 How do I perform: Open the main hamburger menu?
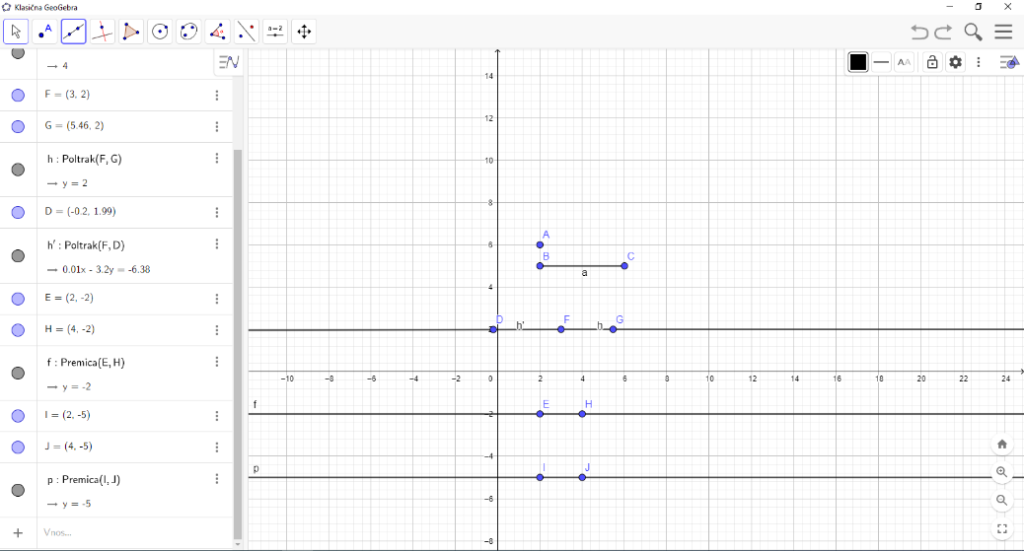[1004, 31]
